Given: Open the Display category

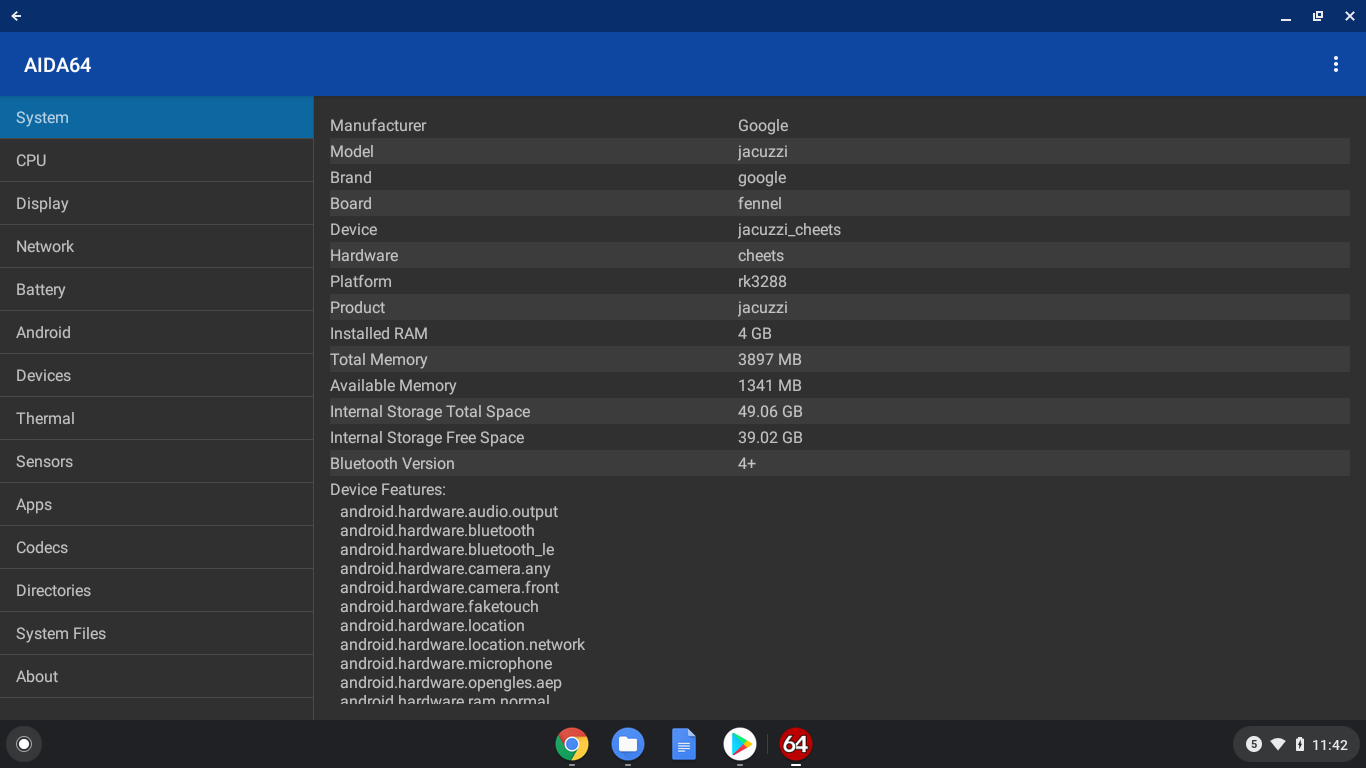Looking at the screenshot, I should 157,203.
